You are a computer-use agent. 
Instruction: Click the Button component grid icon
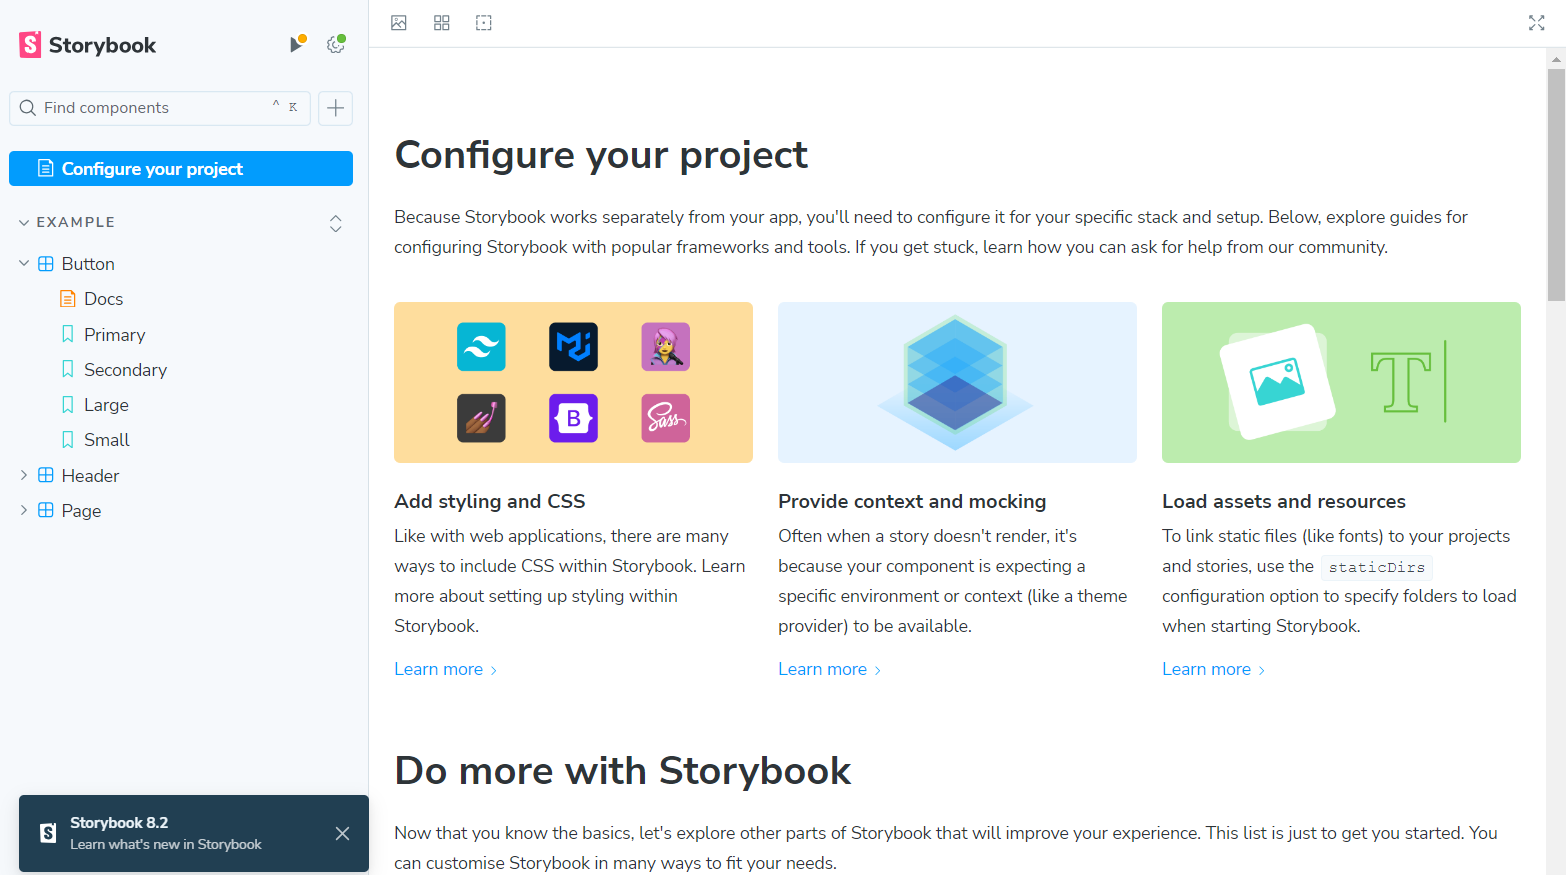(x=46, y=264)
